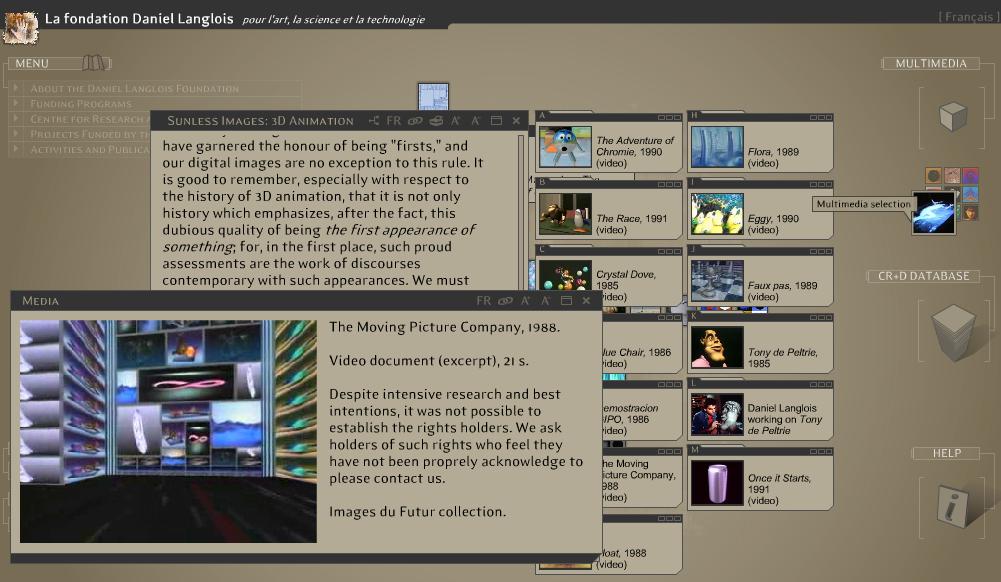Click the printer icon in Sunless Images title bar
The height and width of the screenshot is (582, 1001).
click(436, 121)
